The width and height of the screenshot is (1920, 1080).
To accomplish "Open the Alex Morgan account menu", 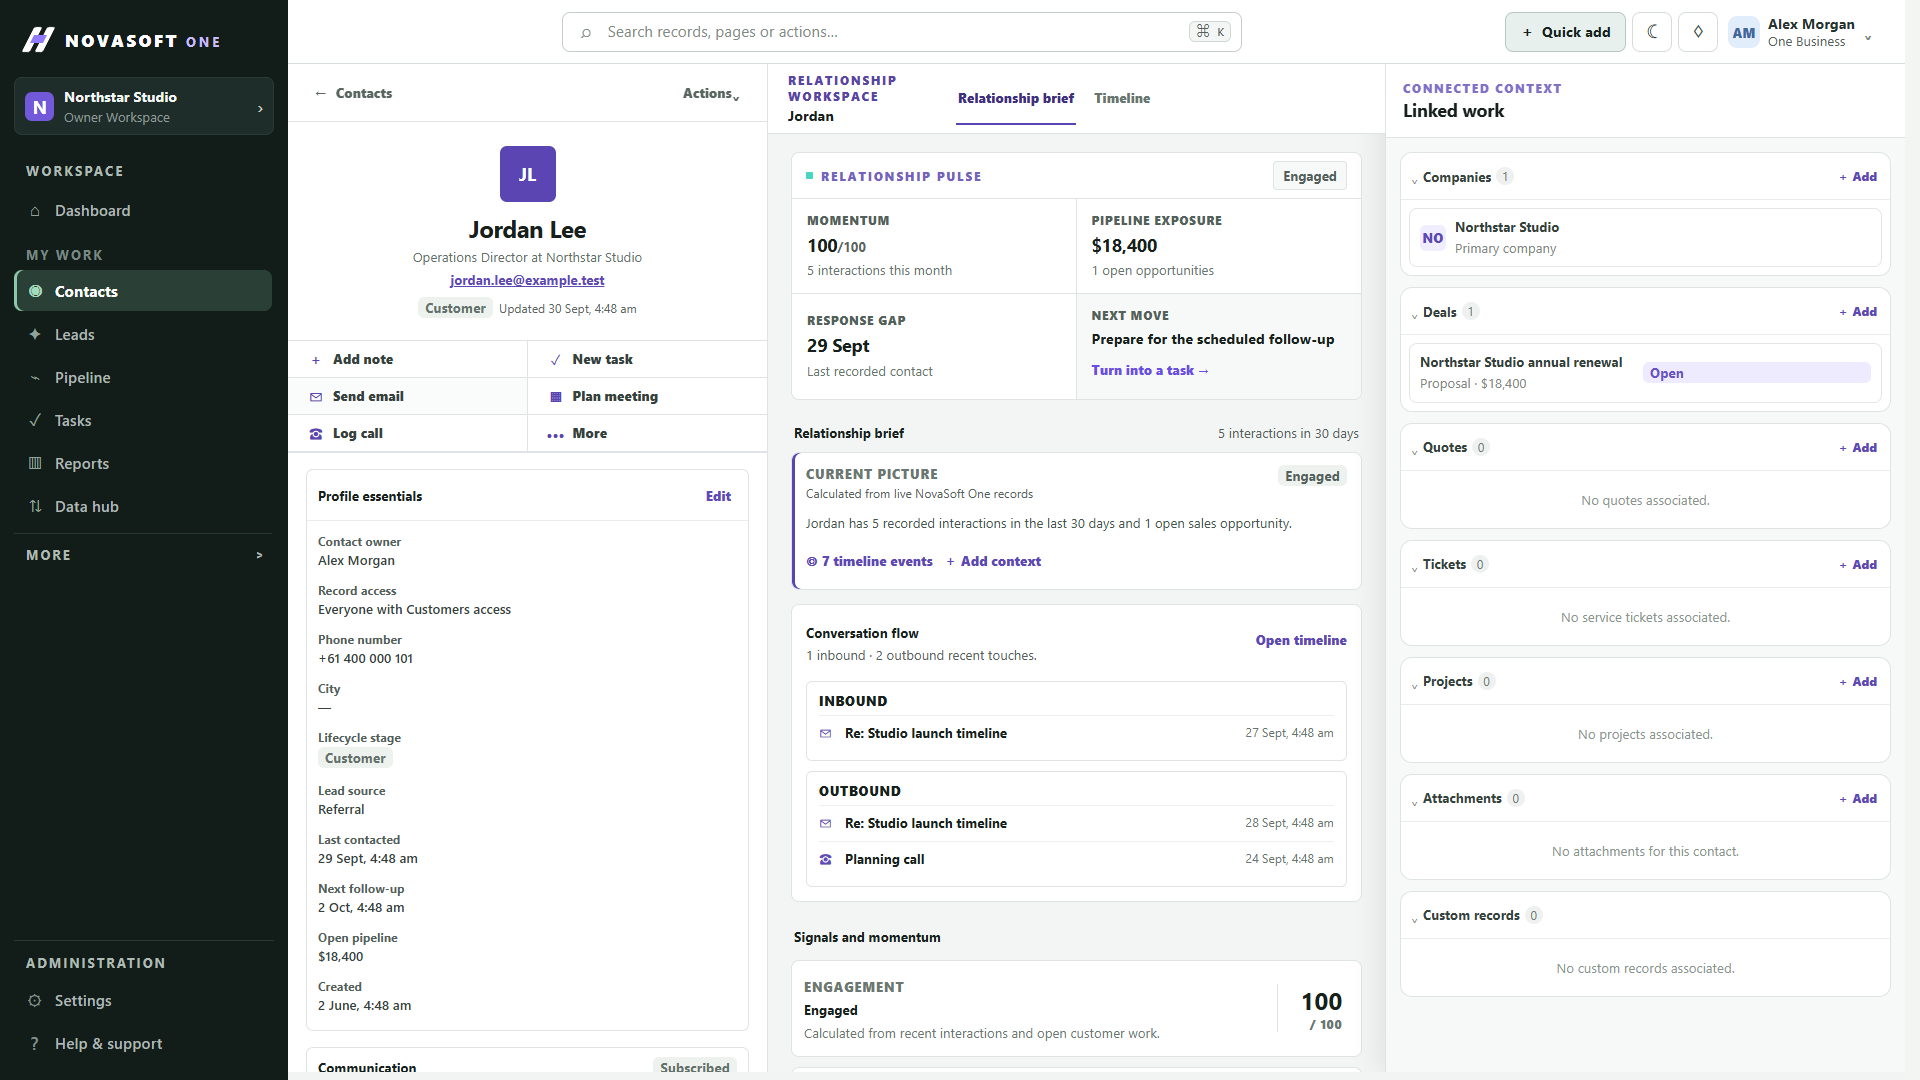I will point(1801,32).
